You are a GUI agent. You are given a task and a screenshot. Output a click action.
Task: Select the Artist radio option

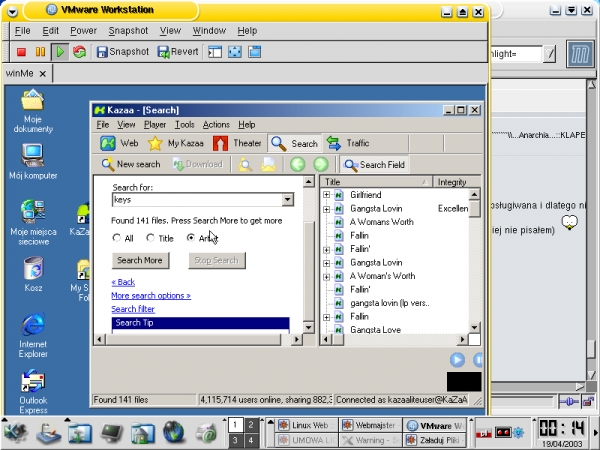pyautogui.click(x=191, y=238)
